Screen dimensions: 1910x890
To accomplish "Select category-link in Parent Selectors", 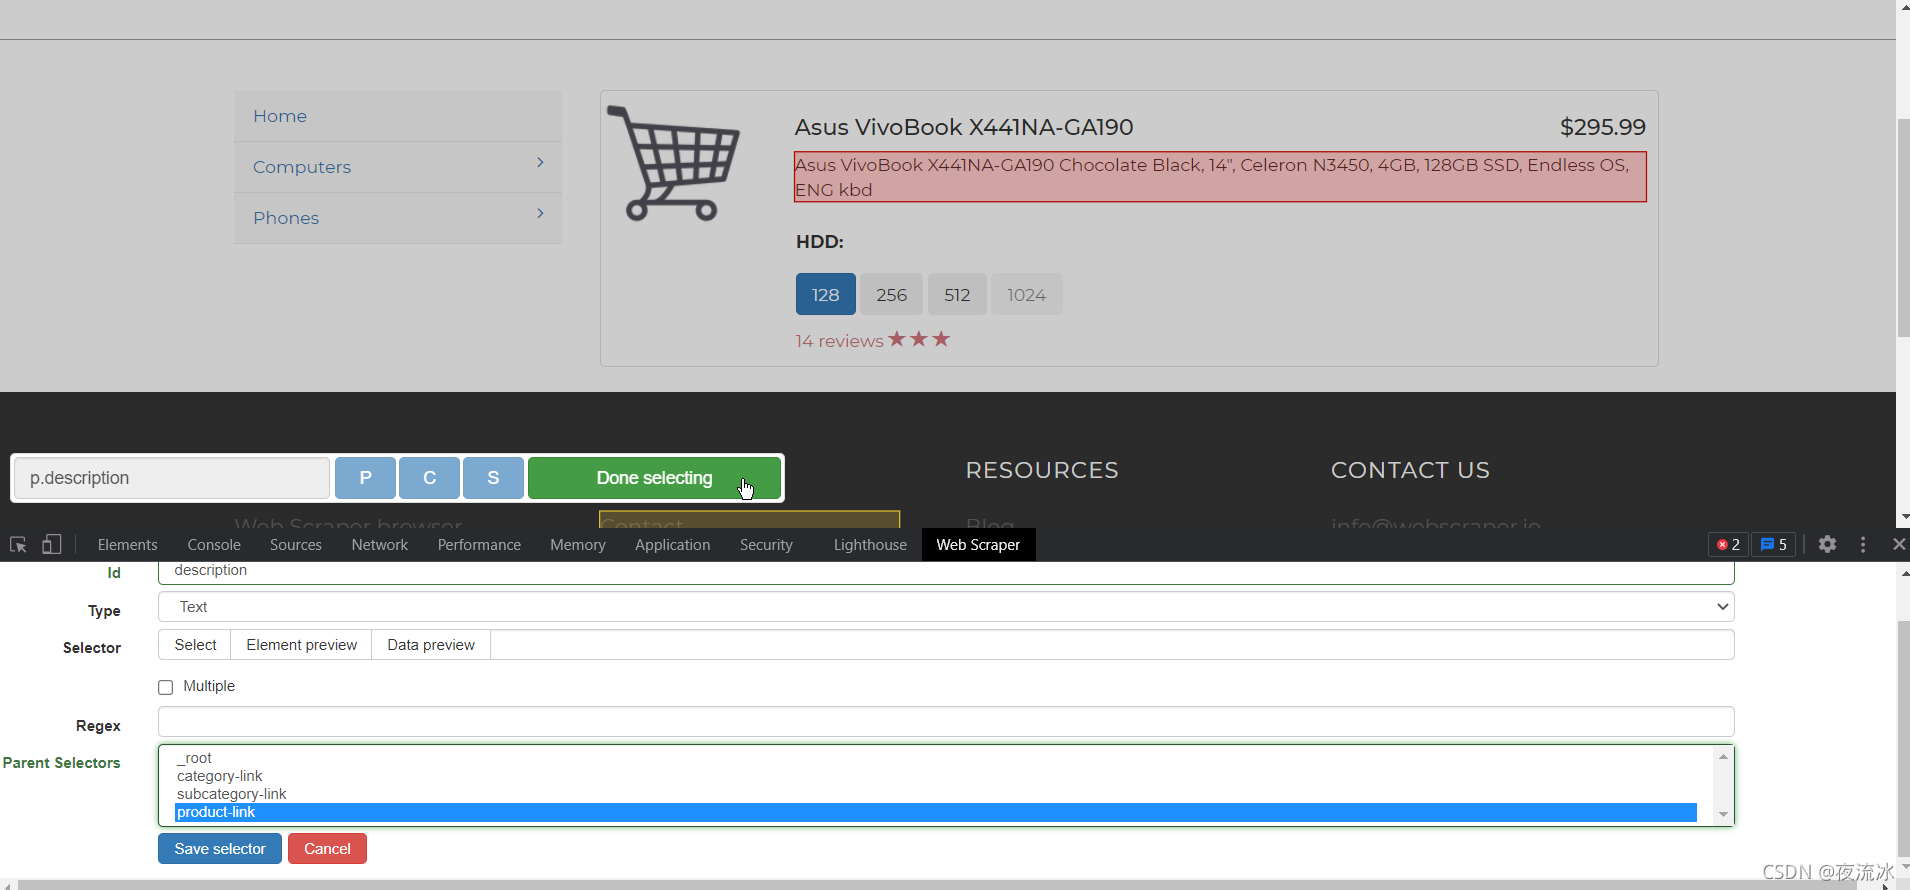I will 936,776.
